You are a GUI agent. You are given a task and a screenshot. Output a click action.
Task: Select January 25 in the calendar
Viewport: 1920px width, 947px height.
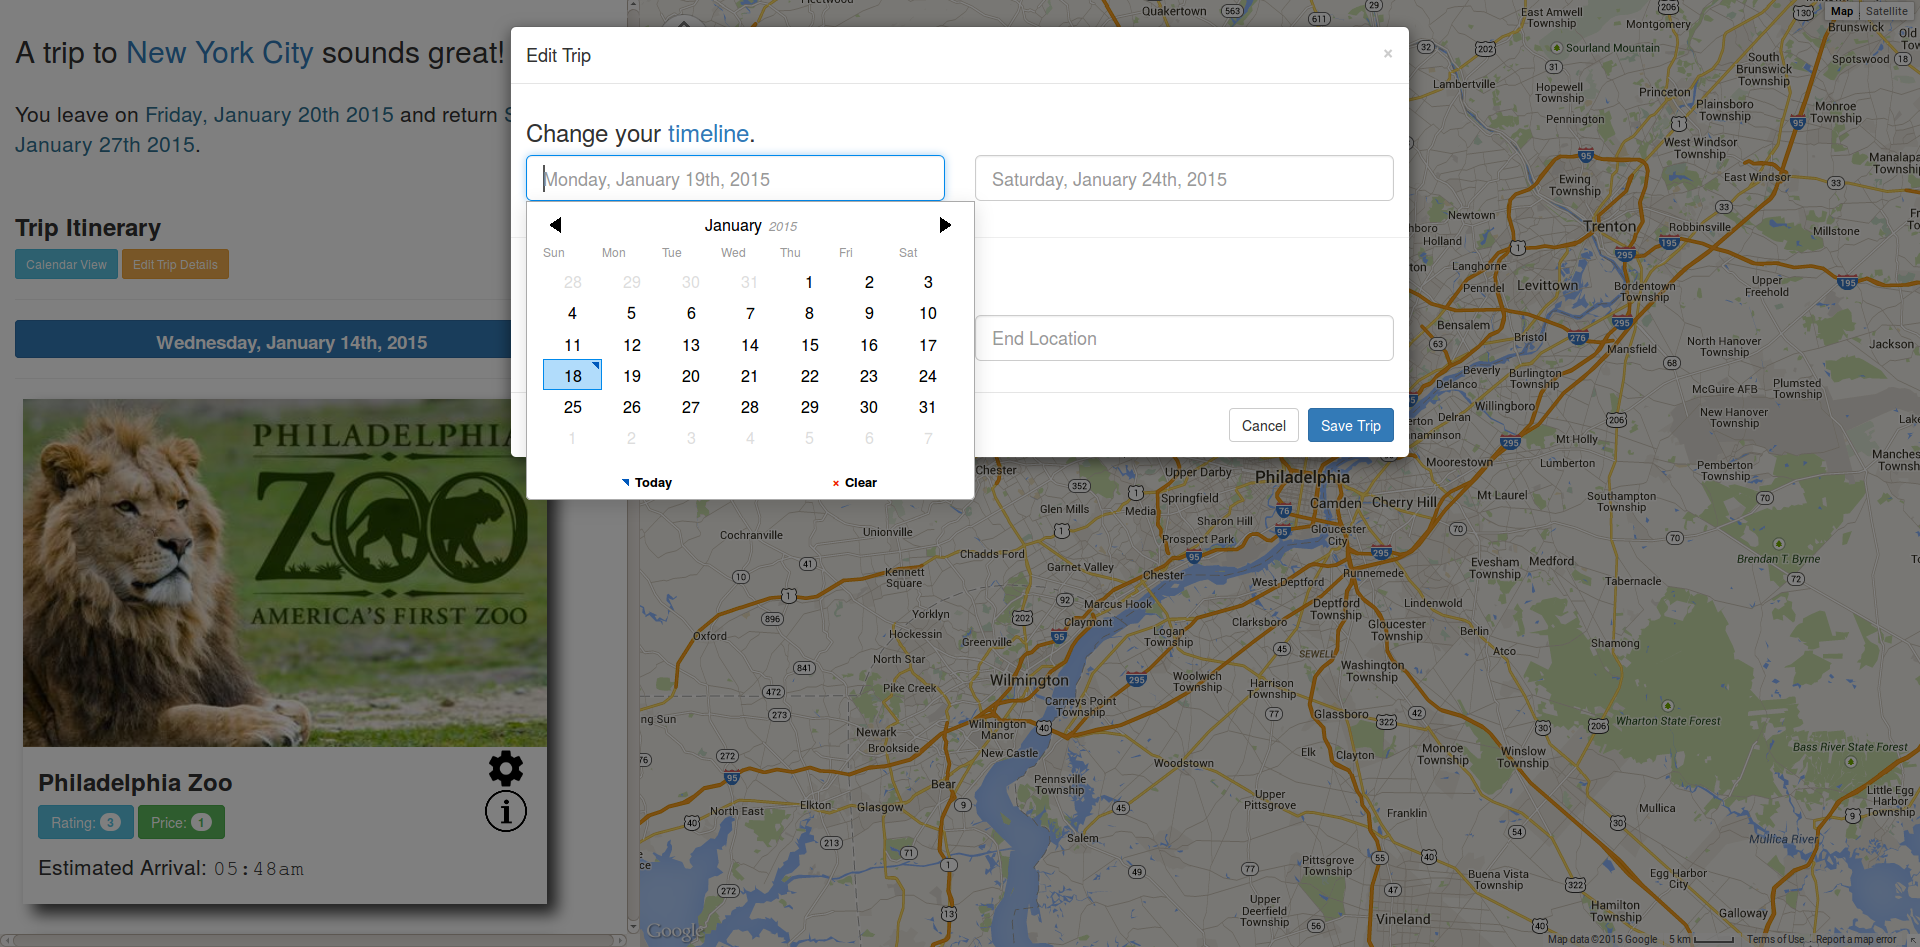point(572,407)
